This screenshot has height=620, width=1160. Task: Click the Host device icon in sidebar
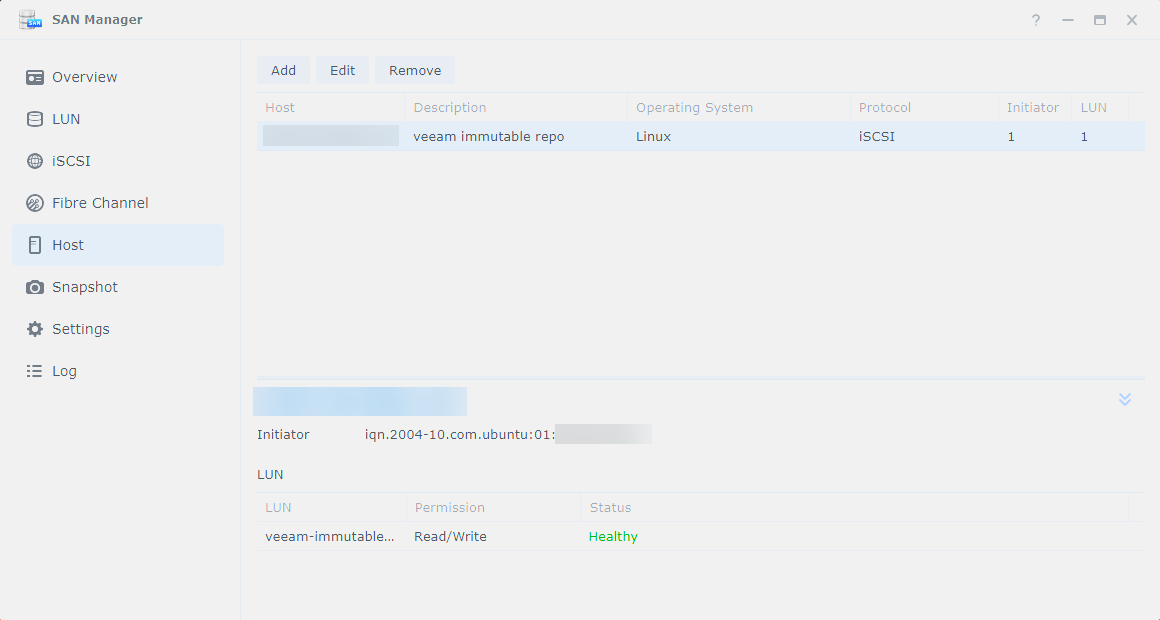tap(35, 245)
